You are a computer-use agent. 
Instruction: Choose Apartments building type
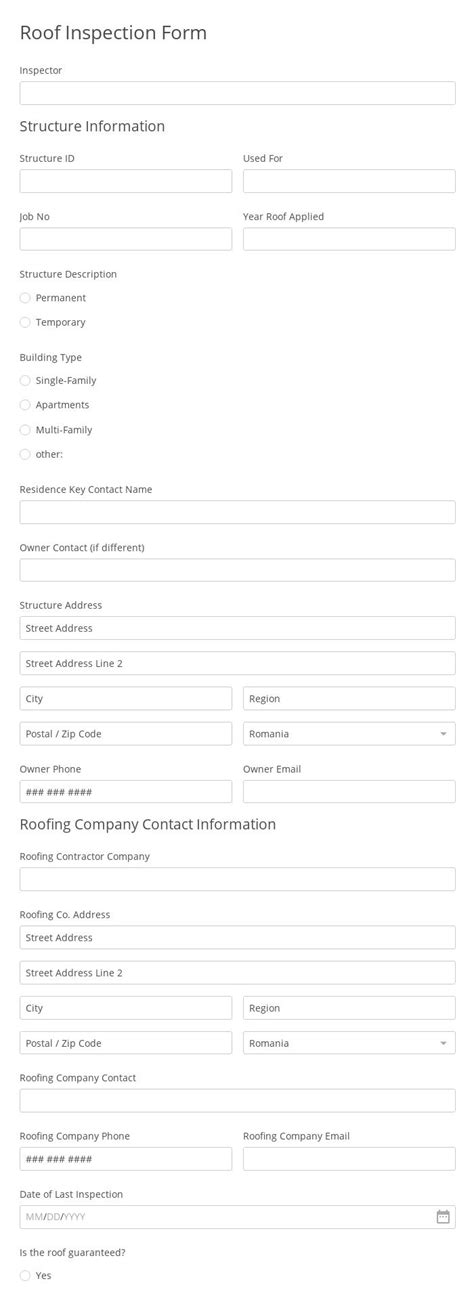click(25, 405)
